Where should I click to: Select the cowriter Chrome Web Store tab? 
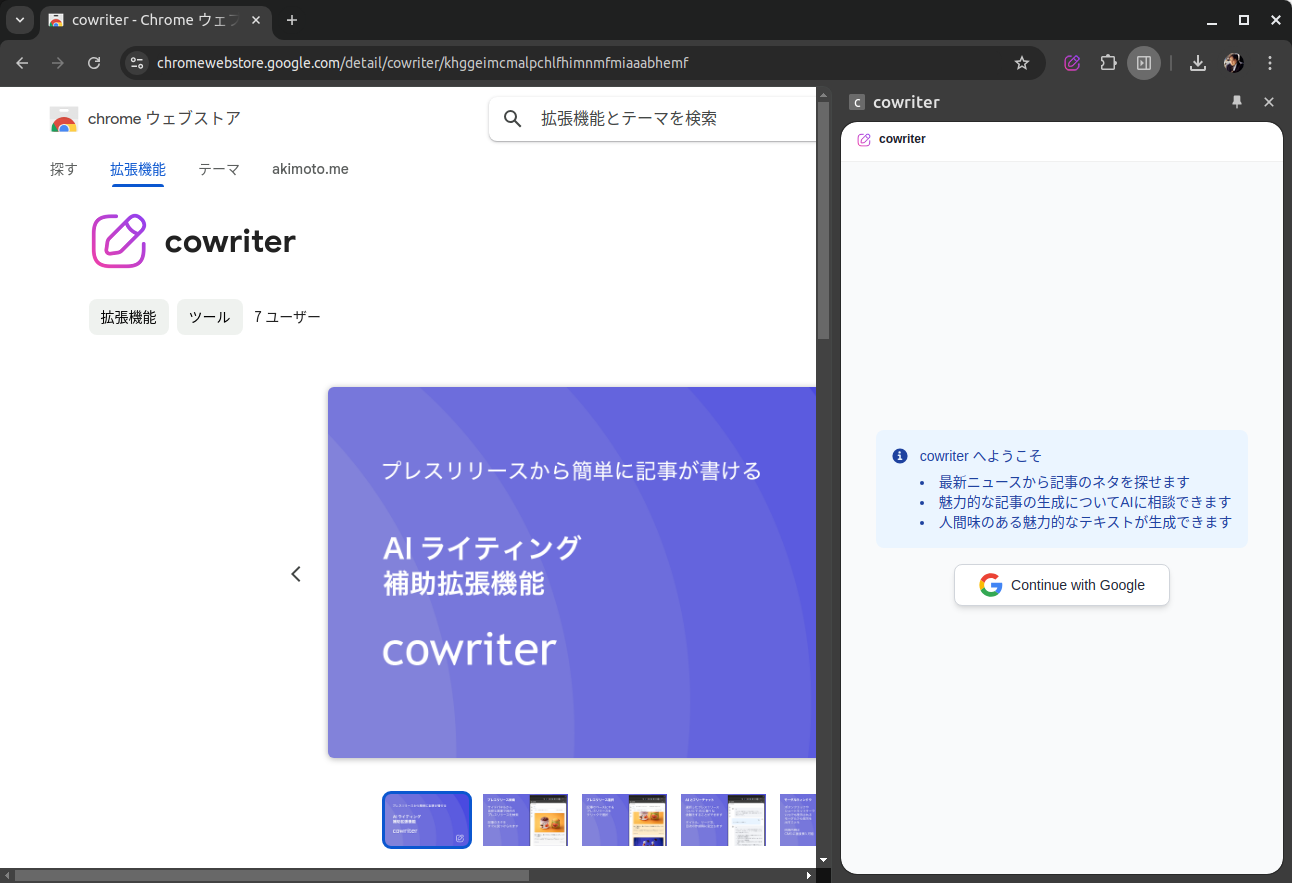click(x=155, y=20)
